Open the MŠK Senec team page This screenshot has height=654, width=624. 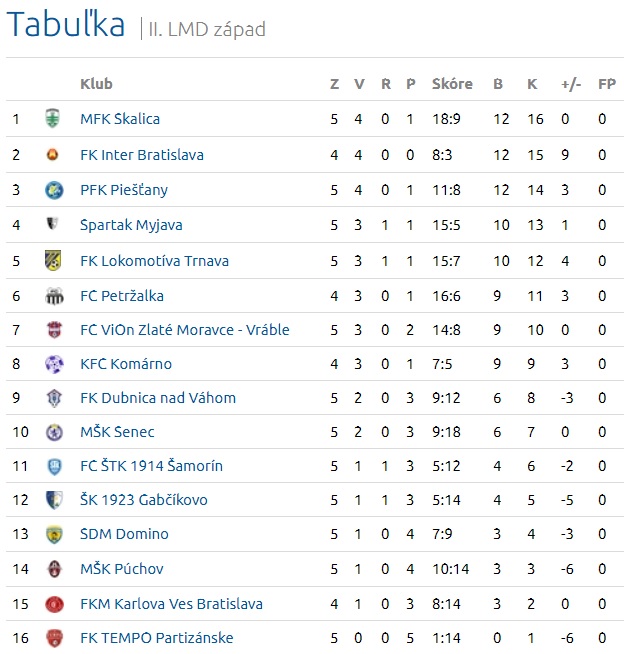[x=117, y=433]
